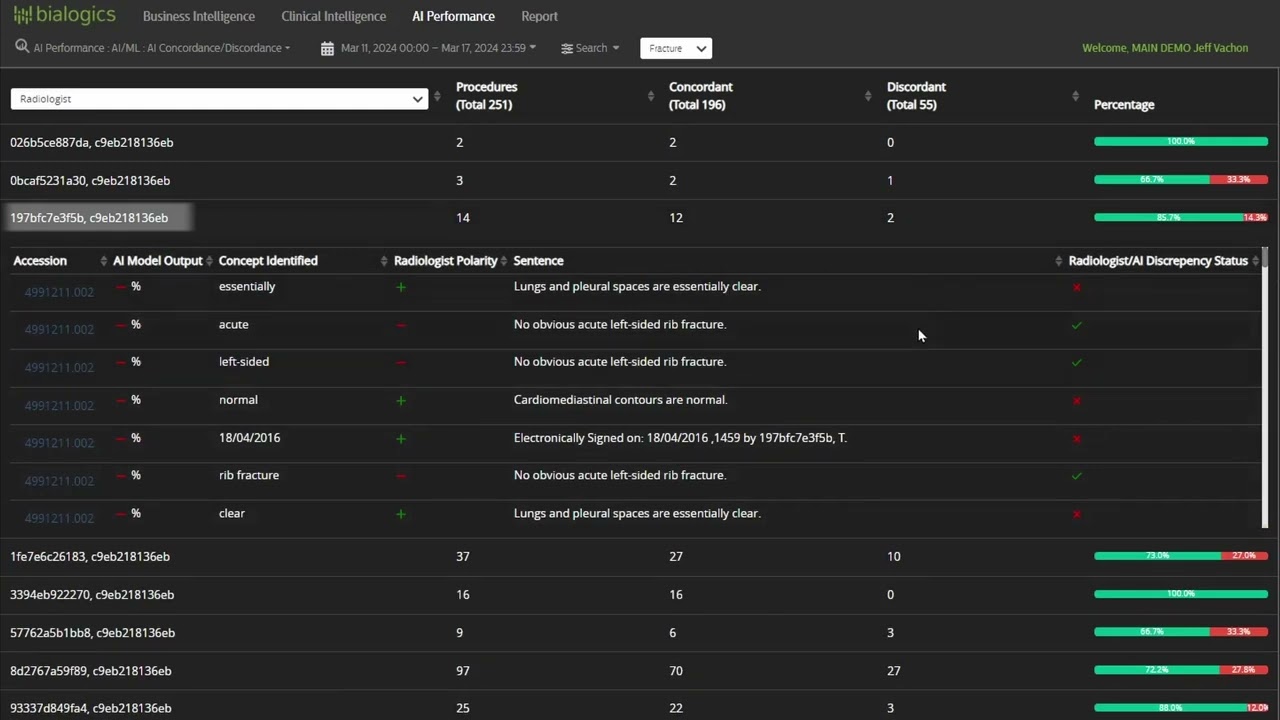The image size is (1280, 720).
Task: Sort the Sentence column in detail table
Action: tap(1058, 261)
